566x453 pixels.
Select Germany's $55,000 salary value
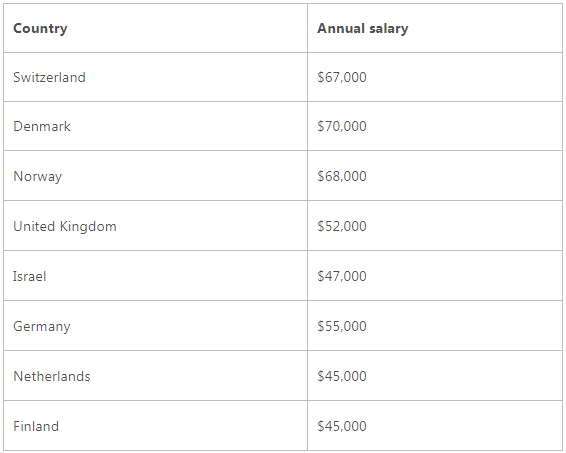tap(342, 326)
